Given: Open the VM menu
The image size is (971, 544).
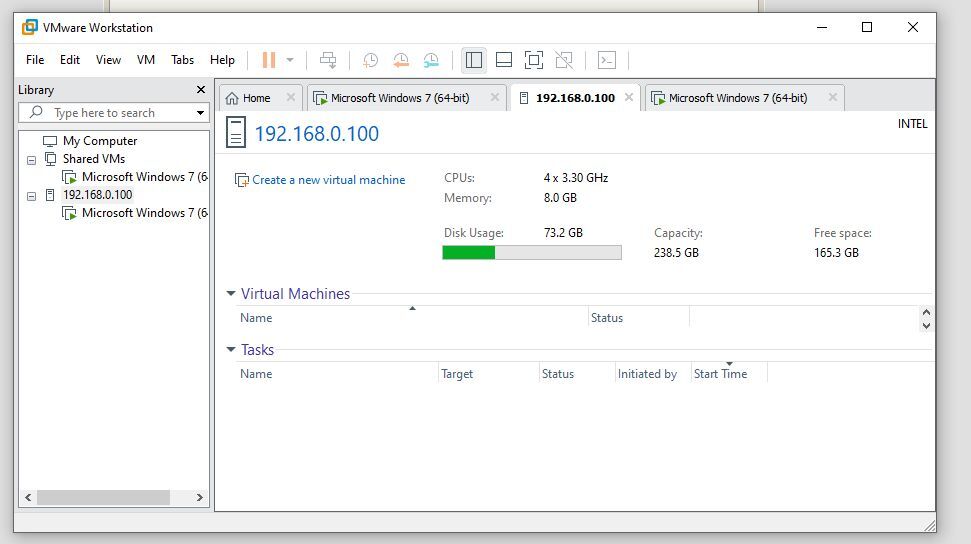Looking at the screenshot, I should pyautogui.click(x=146, y=60).
